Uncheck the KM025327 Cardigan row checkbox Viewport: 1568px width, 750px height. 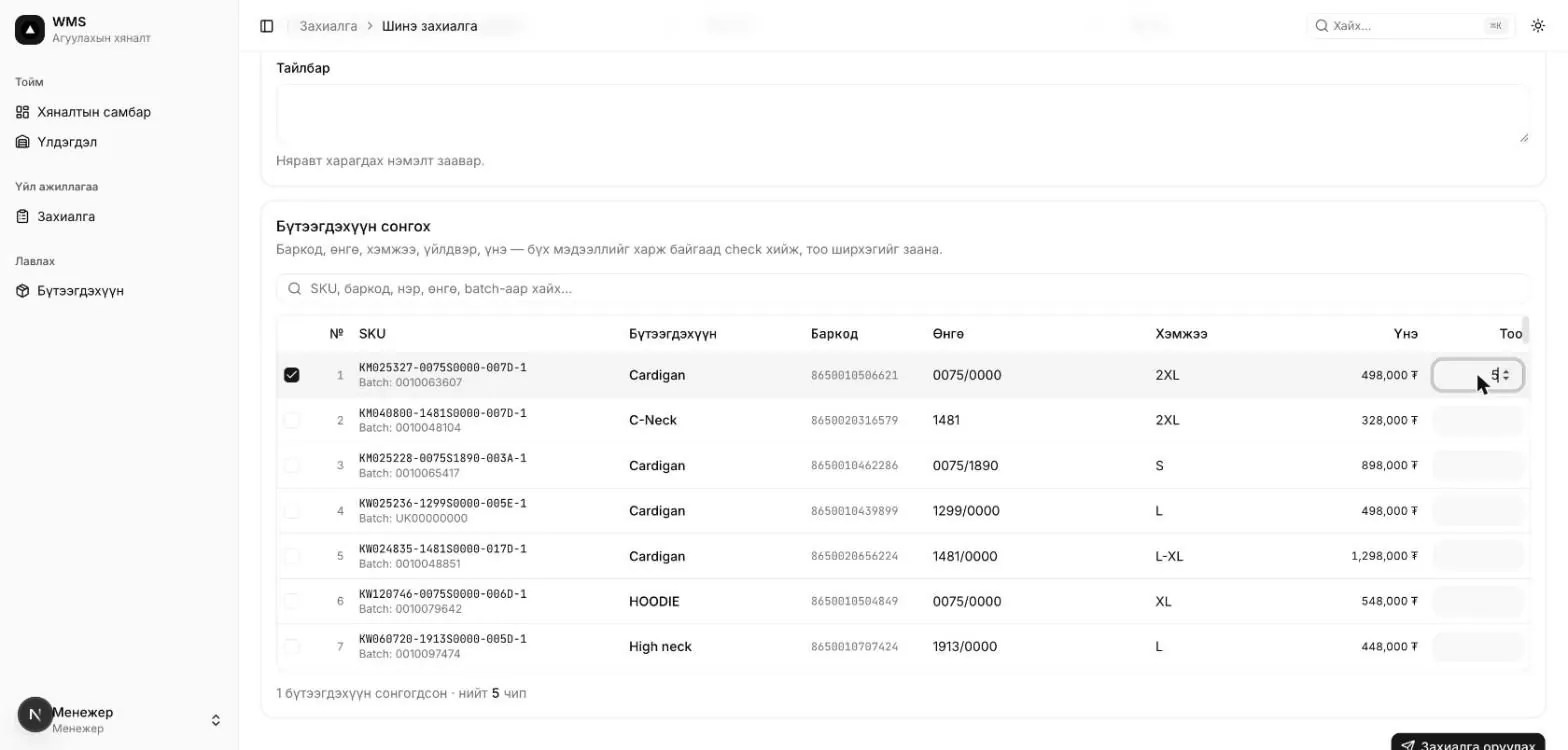coord(292,375)
